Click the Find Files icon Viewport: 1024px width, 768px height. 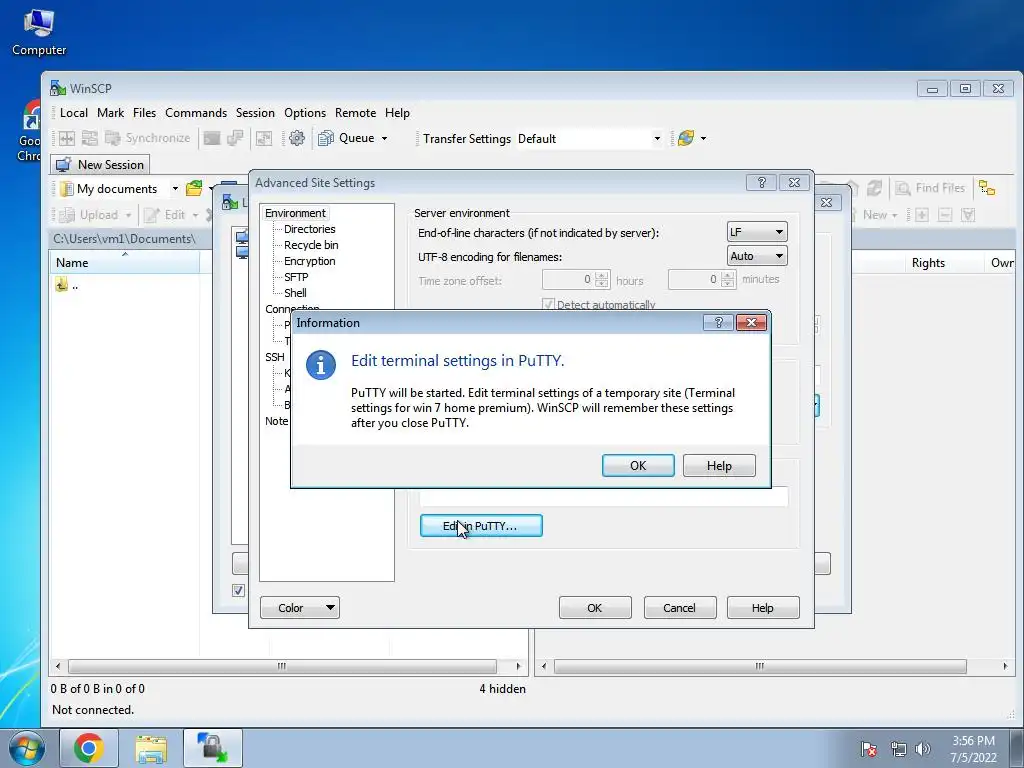(x=903, y=189)
